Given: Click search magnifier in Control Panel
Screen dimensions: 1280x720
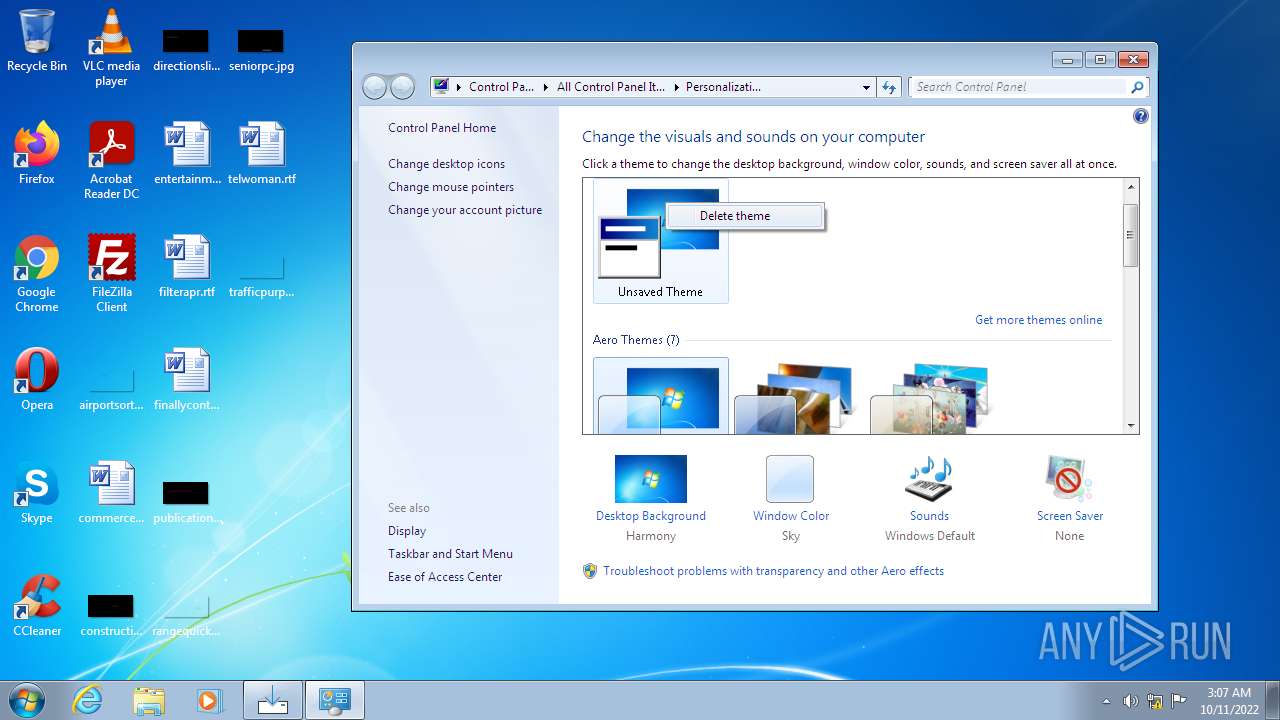Looking at the screenshot, I should coord(1137,87).
